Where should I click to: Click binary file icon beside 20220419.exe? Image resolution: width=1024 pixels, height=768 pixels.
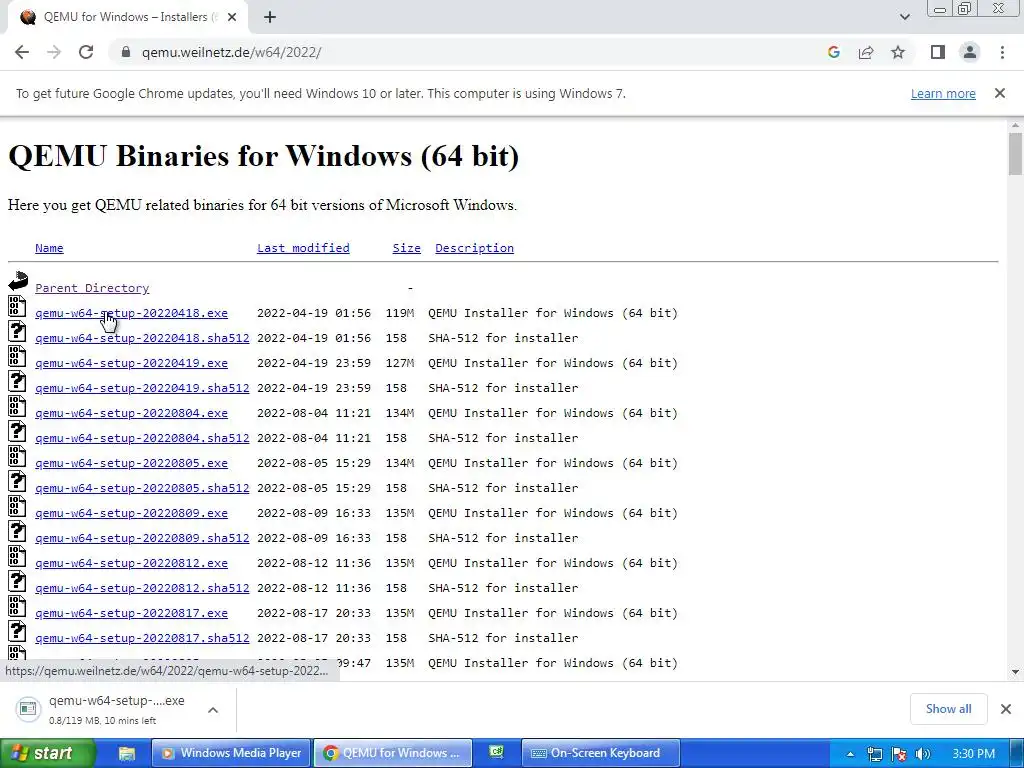coord(17,356)
